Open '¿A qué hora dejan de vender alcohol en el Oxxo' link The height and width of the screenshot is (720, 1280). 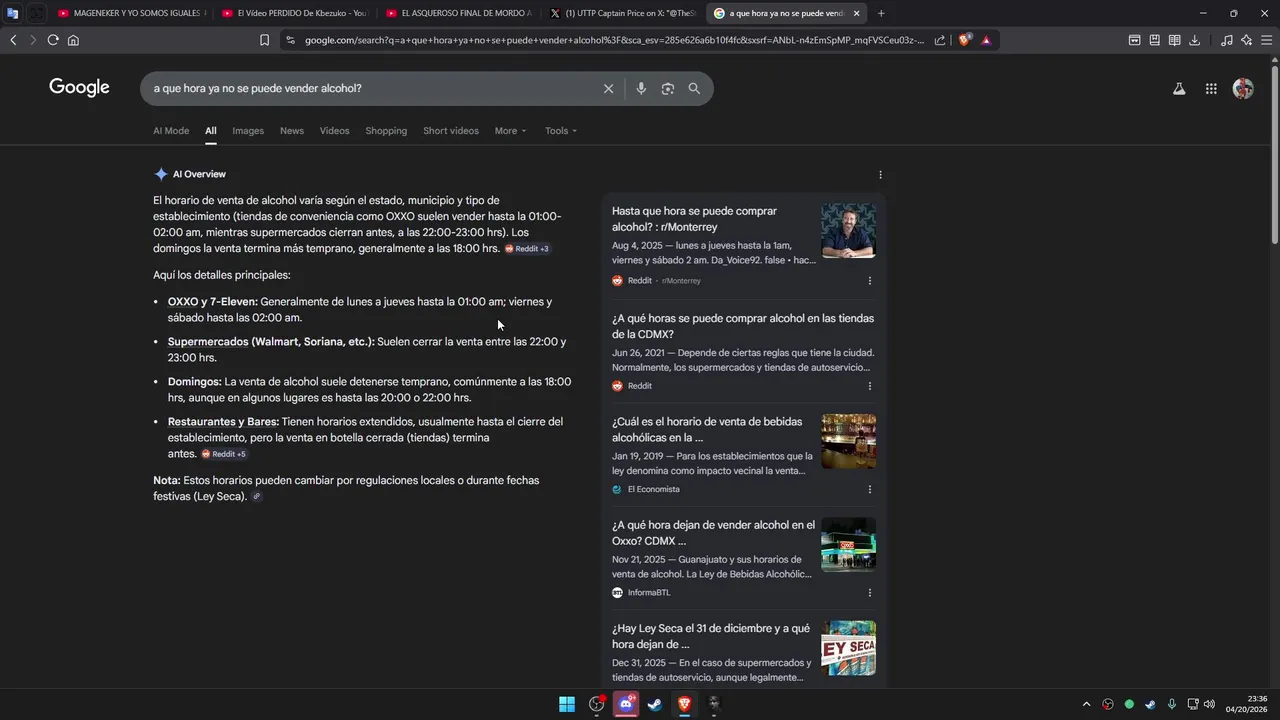coord(713,533)
